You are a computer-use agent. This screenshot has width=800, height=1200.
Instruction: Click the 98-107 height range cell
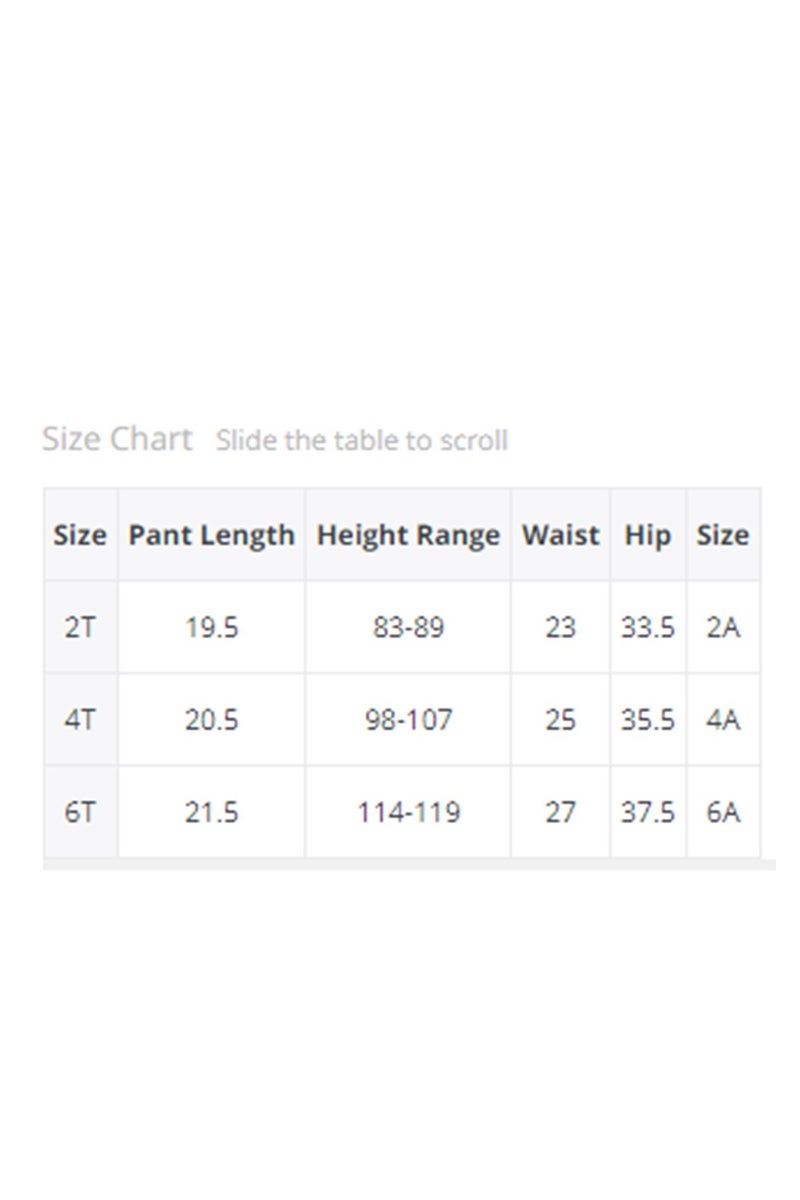[x=408, y=720]
